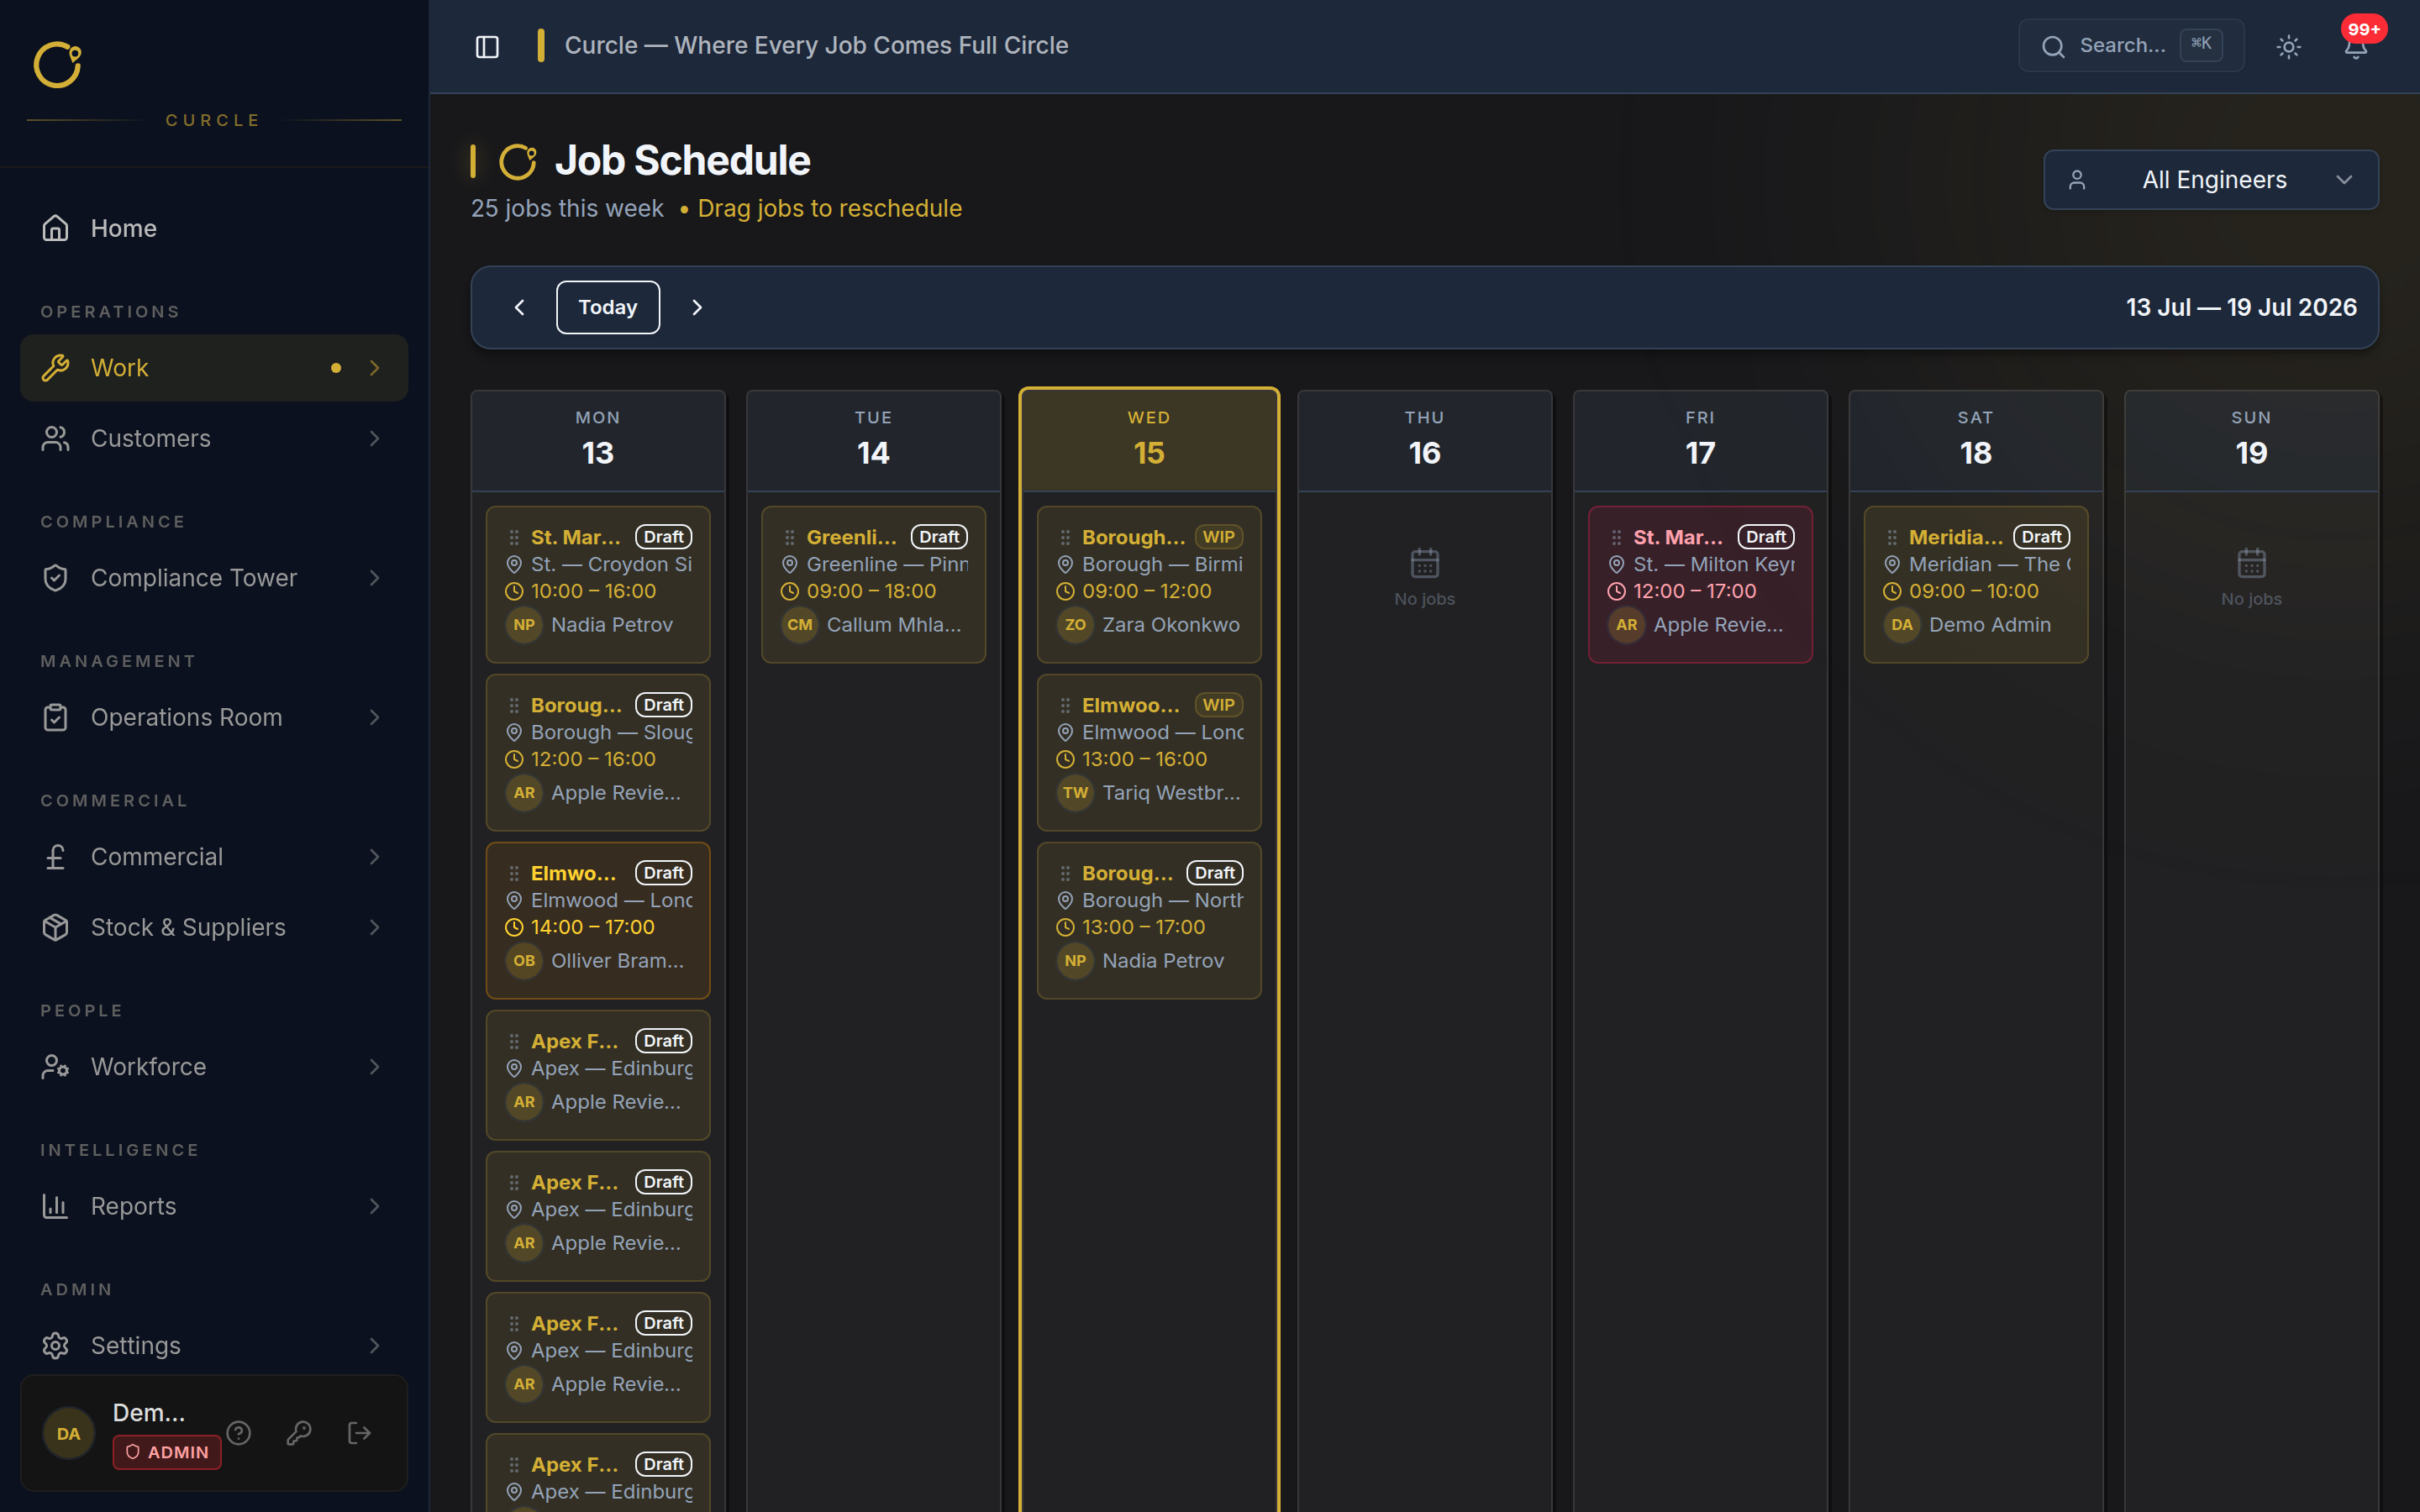The image size is (2420, 1512).
Task: Open Borough Birmingham job card 09:00–12:00
Action: 1149,584
